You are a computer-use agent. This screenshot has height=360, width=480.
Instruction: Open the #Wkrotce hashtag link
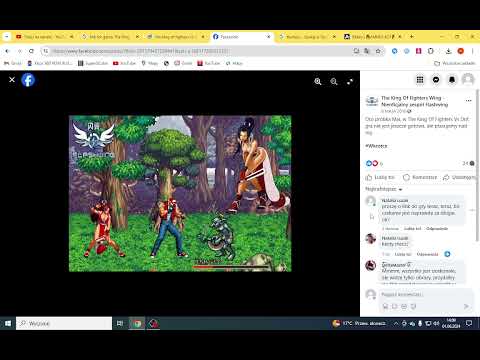tap(376, 146)
